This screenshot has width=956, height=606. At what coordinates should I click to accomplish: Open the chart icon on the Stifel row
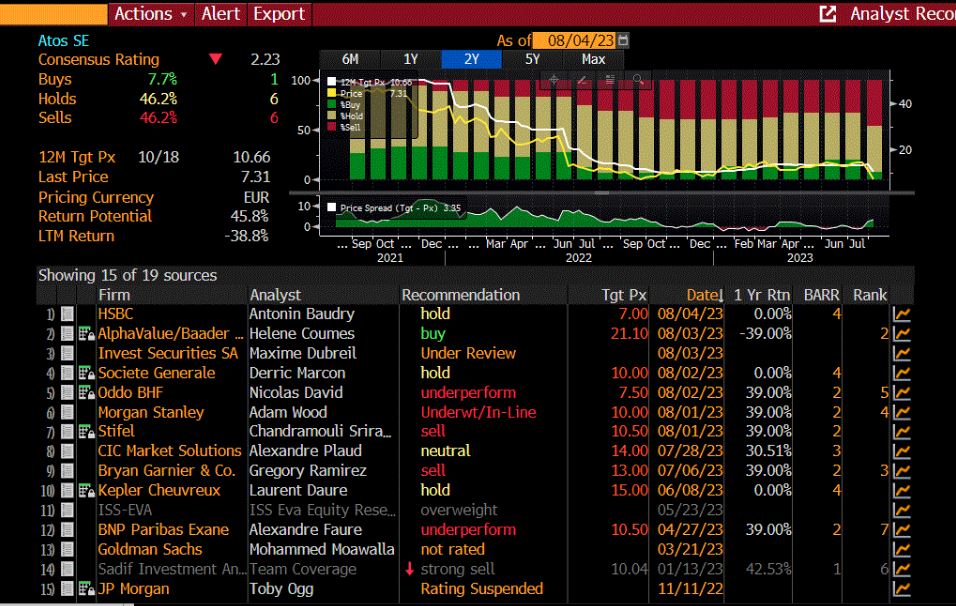(x=902, y=432)
